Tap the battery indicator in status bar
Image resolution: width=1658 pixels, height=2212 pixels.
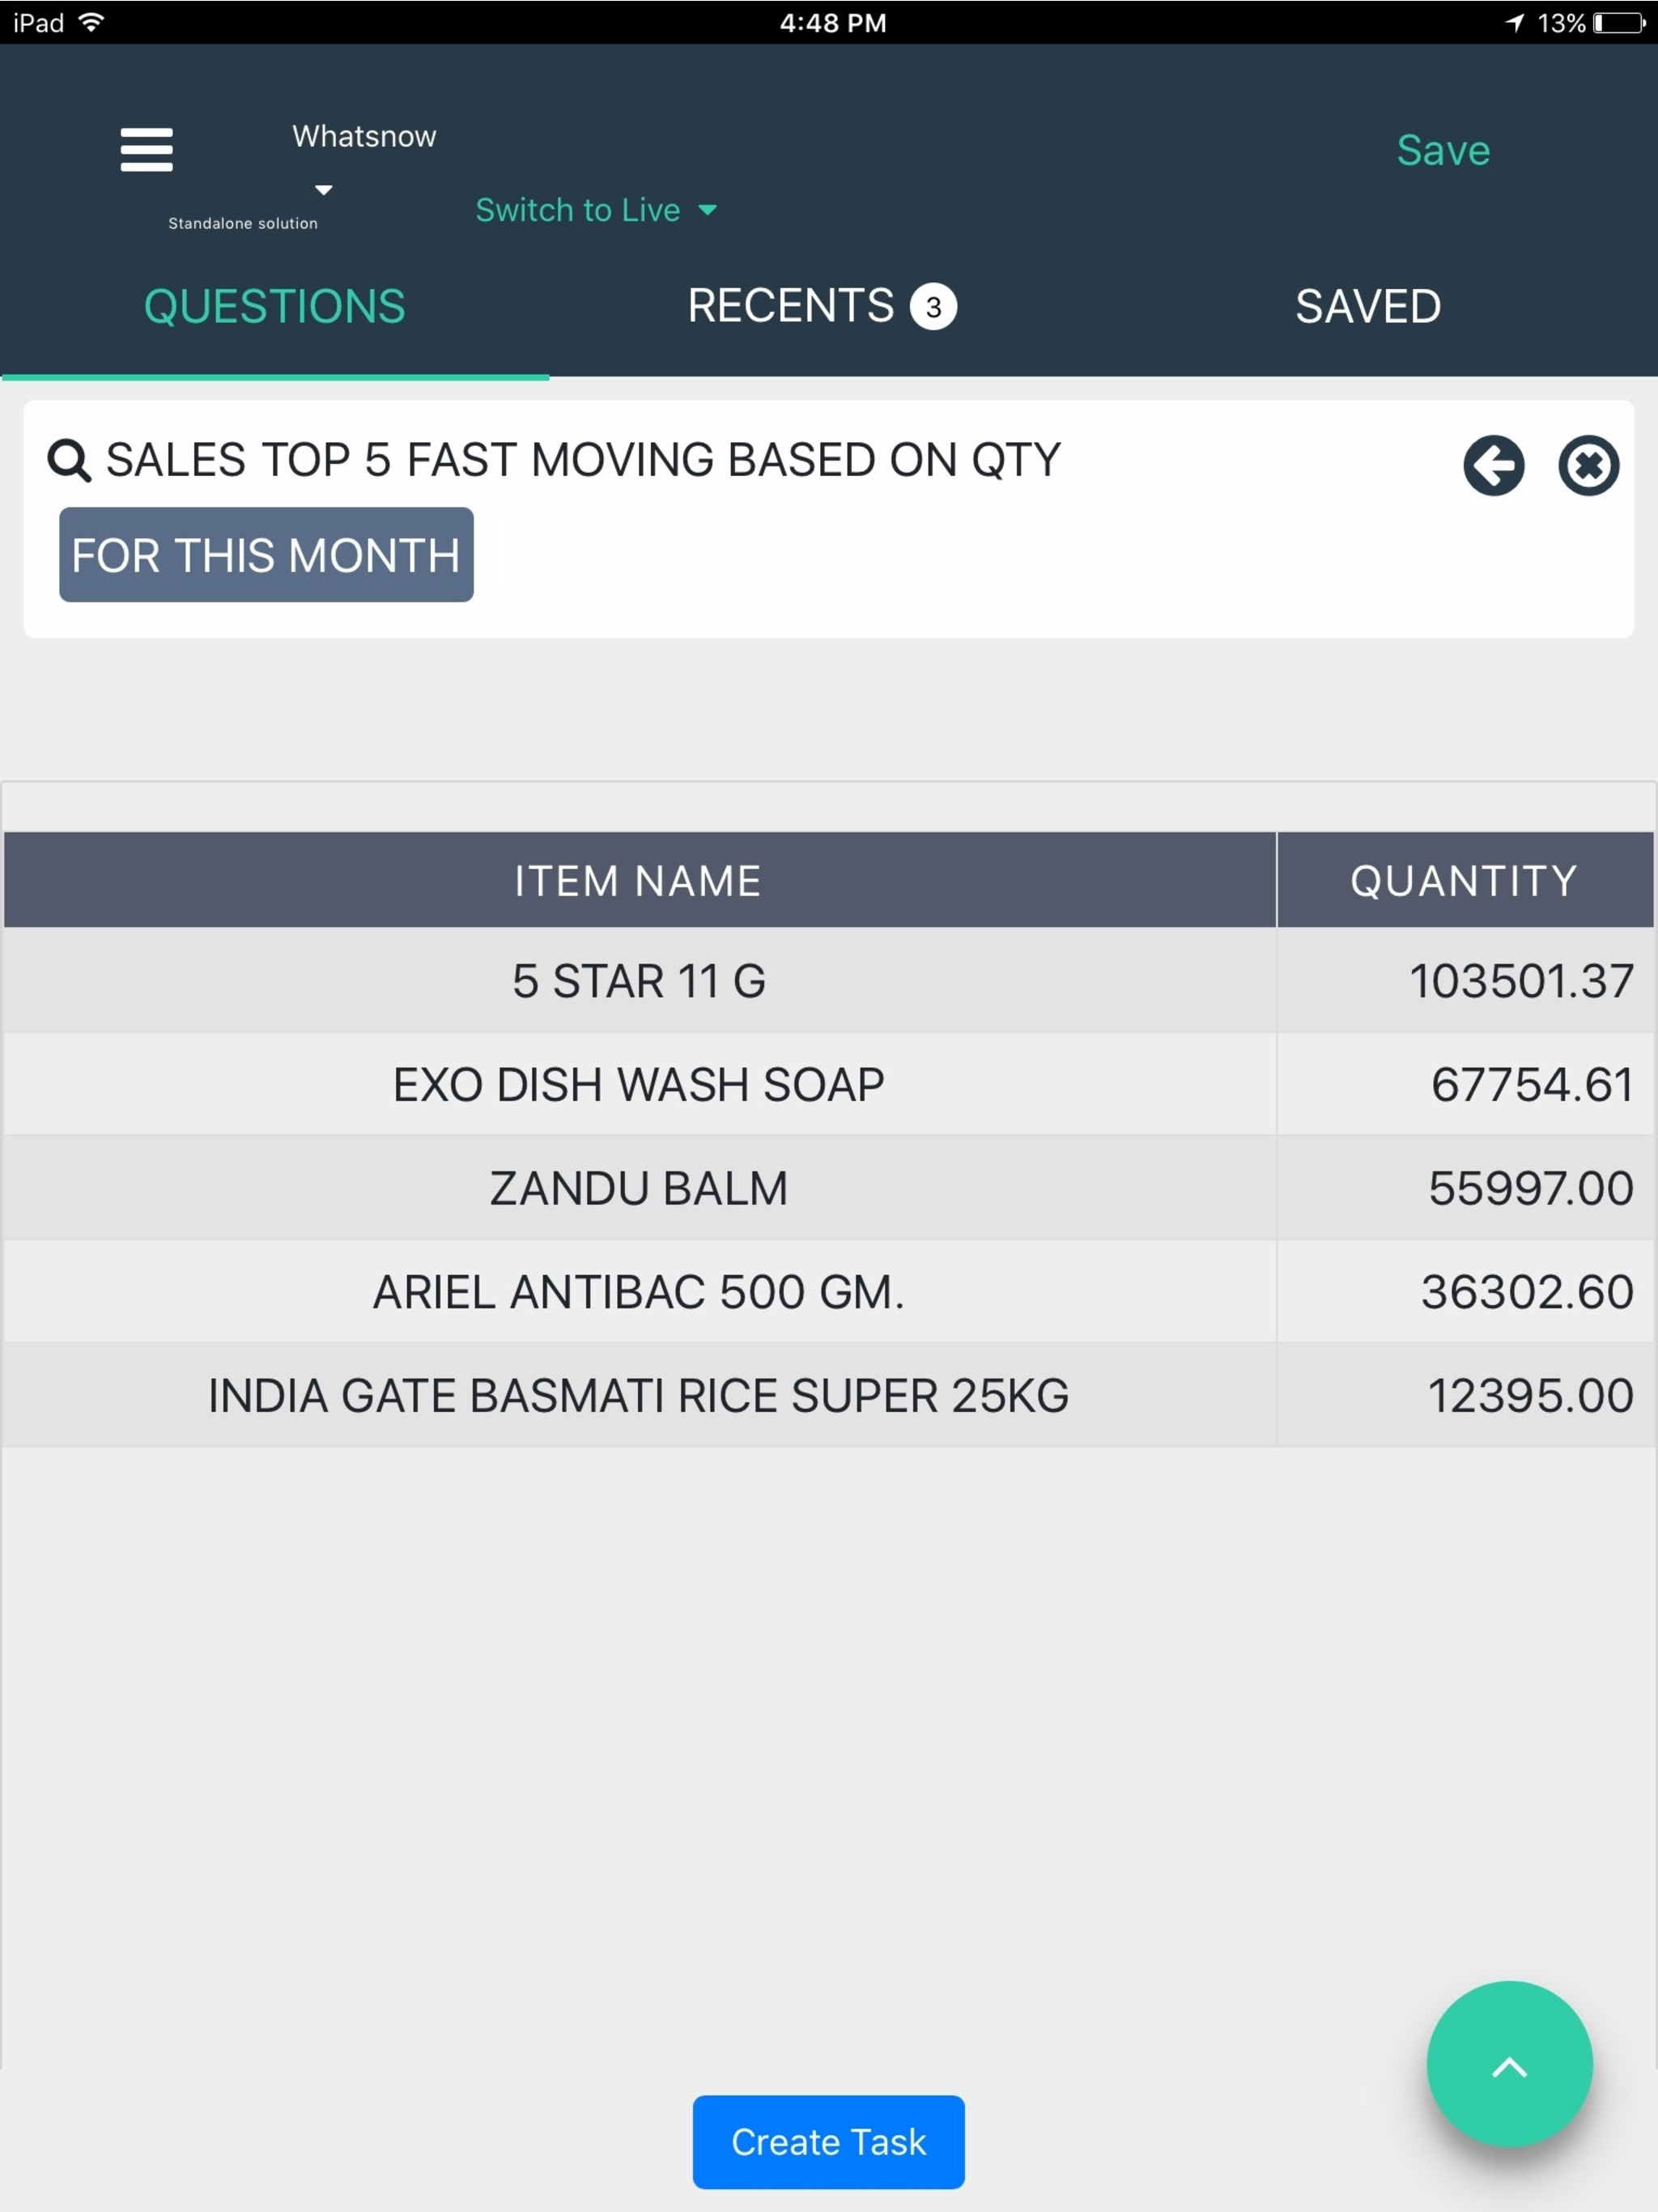[1618, 23]
